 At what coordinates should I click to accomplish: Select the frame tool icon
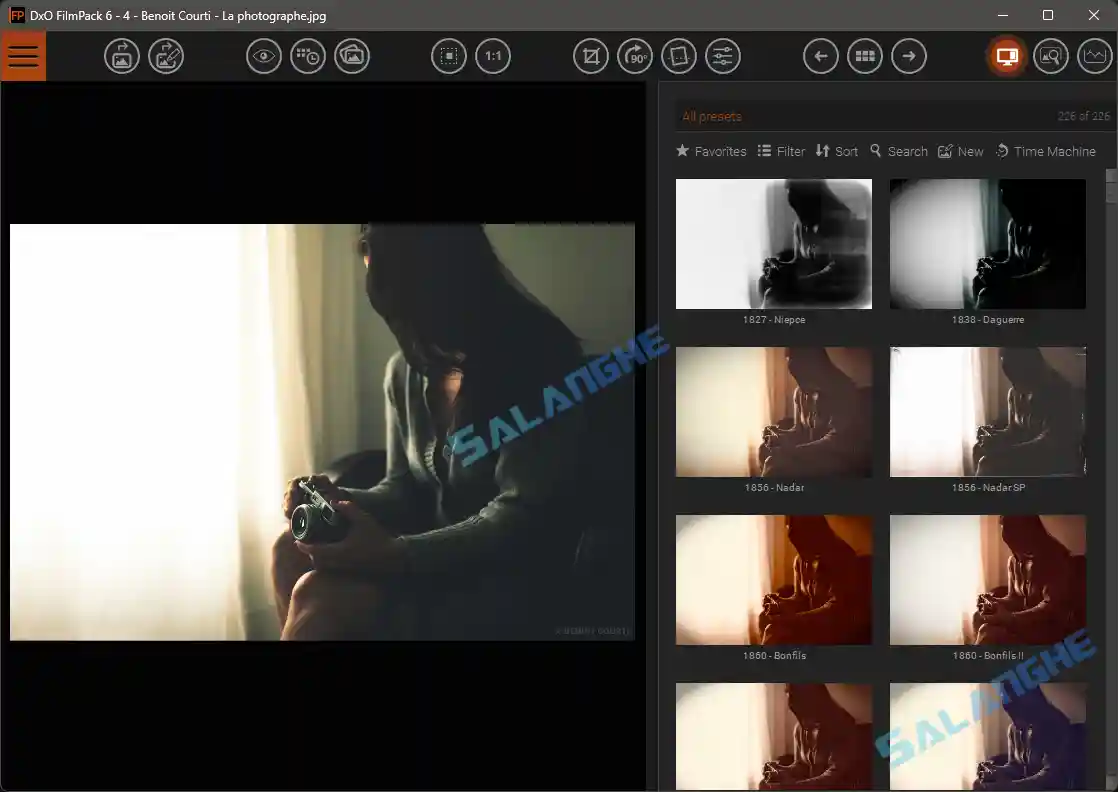pyautogui.click(x=678, y=56)
